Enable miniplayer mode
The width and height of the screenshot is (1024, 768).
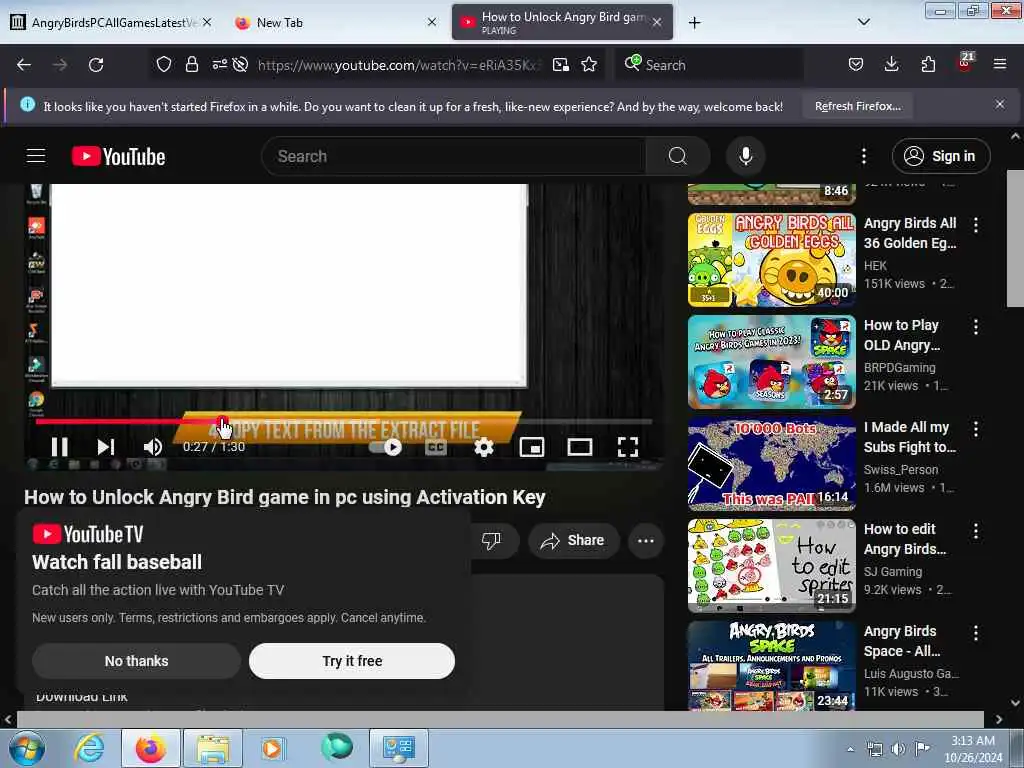pyautogui.click(x=532, y=447)
